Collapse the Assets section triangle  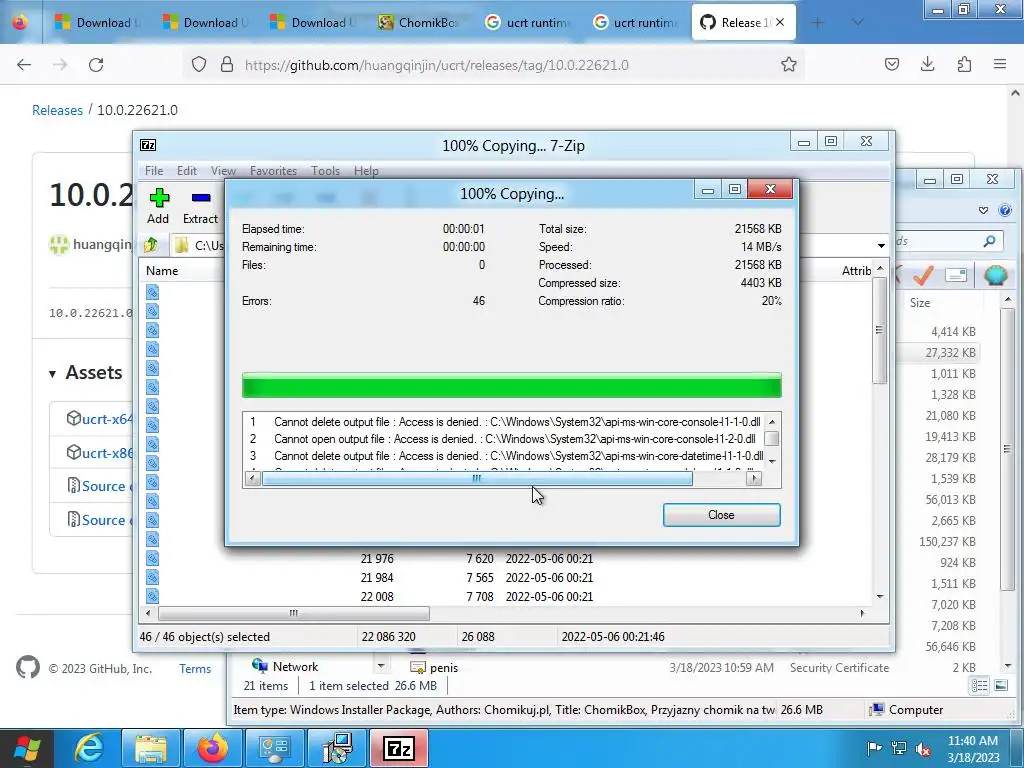tap(52, 374)
